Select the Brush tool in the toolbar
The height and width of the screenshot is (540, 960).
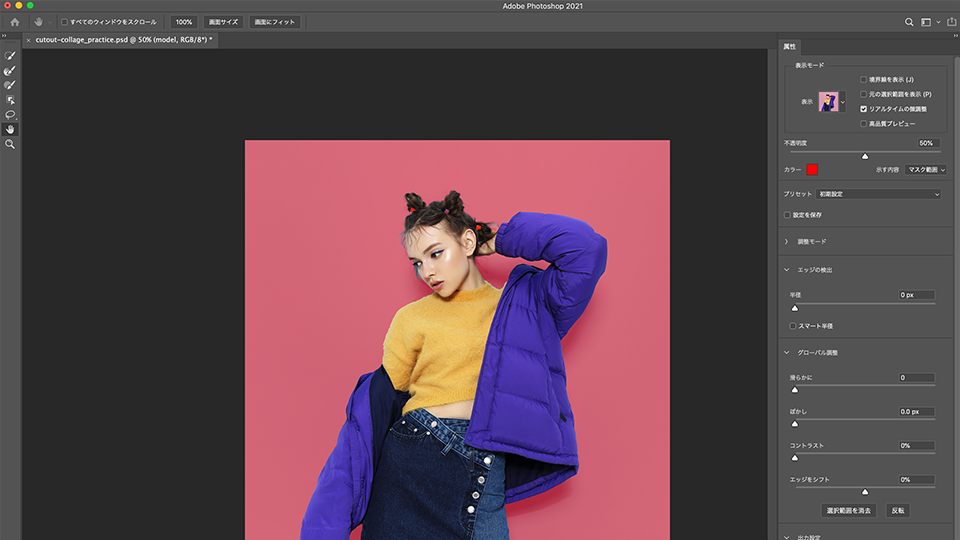tap(10, 85)
